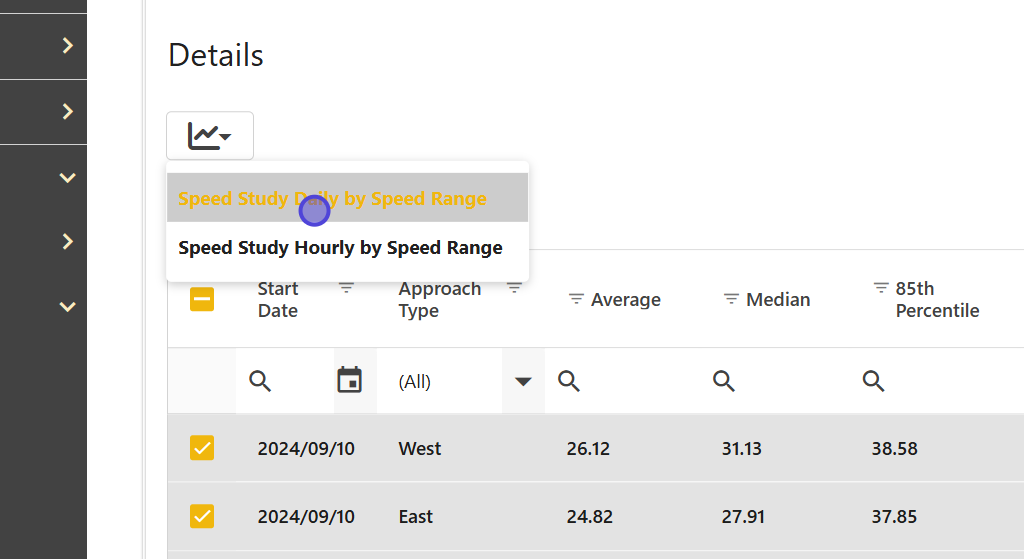Screen dimensions: 1024x559
Task: Open the 85th Percentile column filter icon
Action: point(881,288)
